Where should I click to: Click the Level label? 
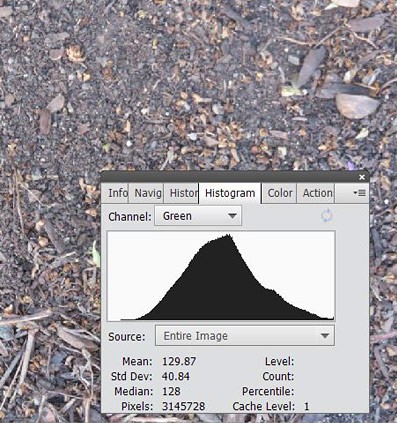pos(279,361)
